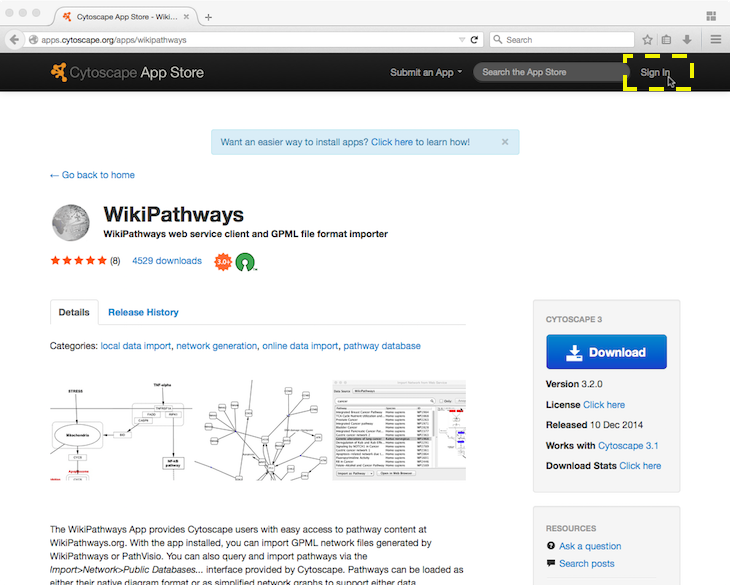
Task: Click the address bar URL
Action: pos(114,40)
